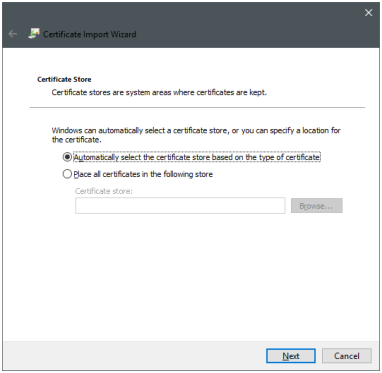Open the Browse... store picker button
Image resolution: width=382 pixels, height=373 pixels.
tap(316, 206)
